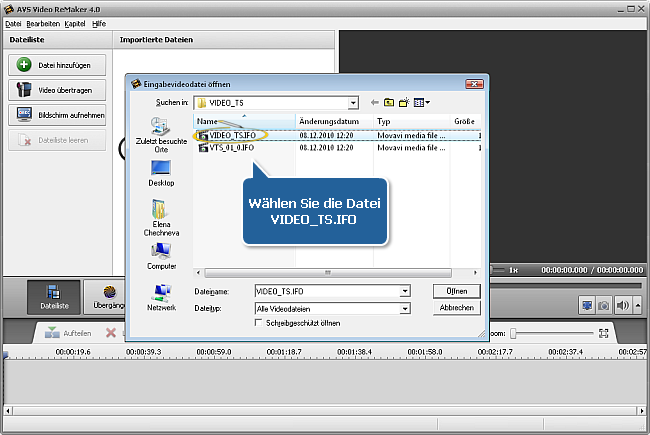Image resolution: width=650 pixels, height=435 pixels.
Task: Click the Dateiname input field
Action: [327, 292]
